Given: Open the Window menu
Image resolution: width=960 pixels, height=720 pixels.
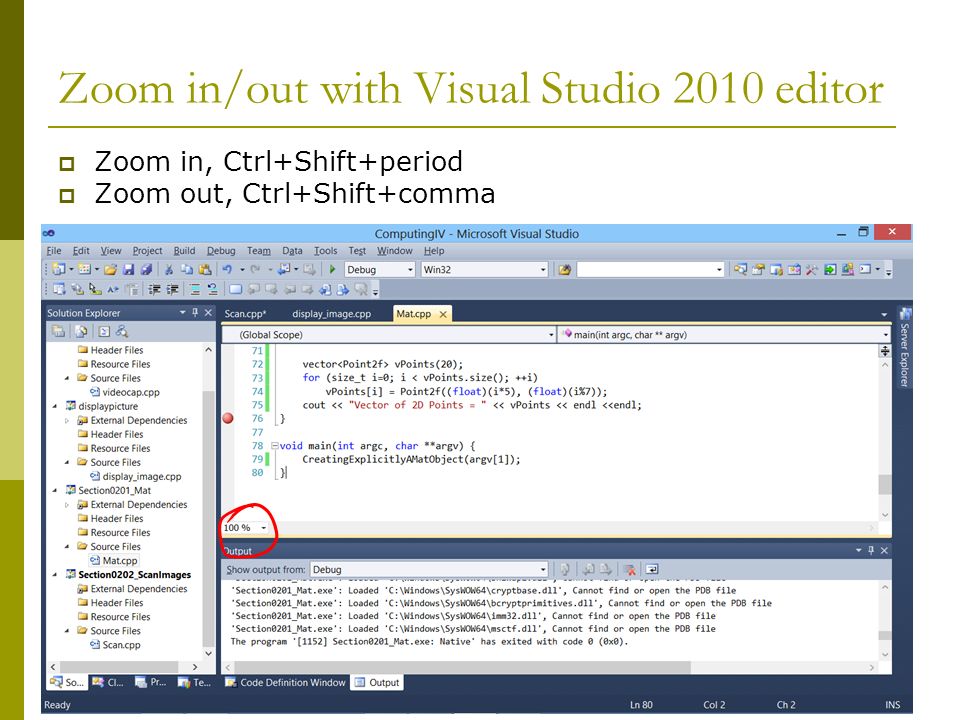Looking at the screenshot, I should [394, 250].
